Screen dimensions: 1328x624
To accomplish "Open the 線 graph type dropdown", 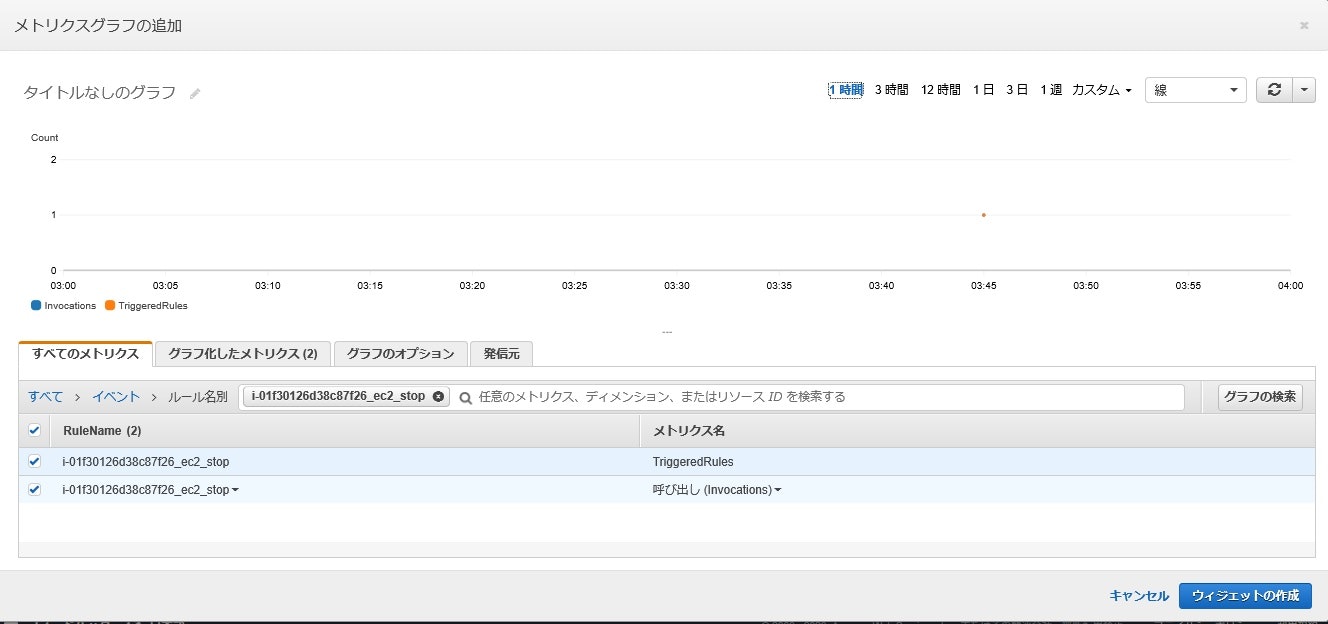I will click(1195, 90).
